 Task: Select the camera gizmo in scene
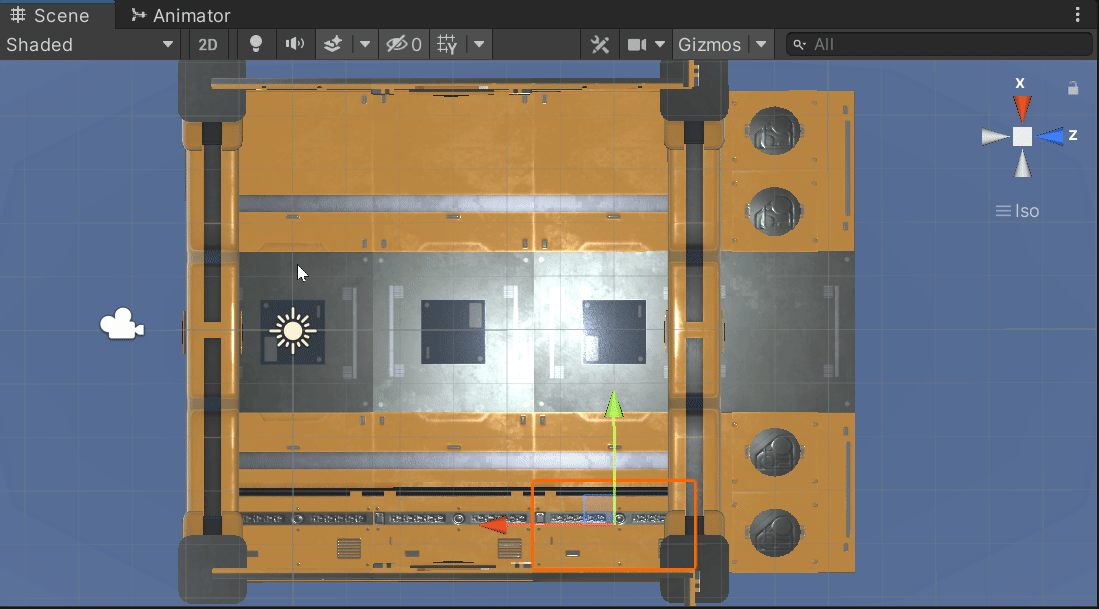122,324
